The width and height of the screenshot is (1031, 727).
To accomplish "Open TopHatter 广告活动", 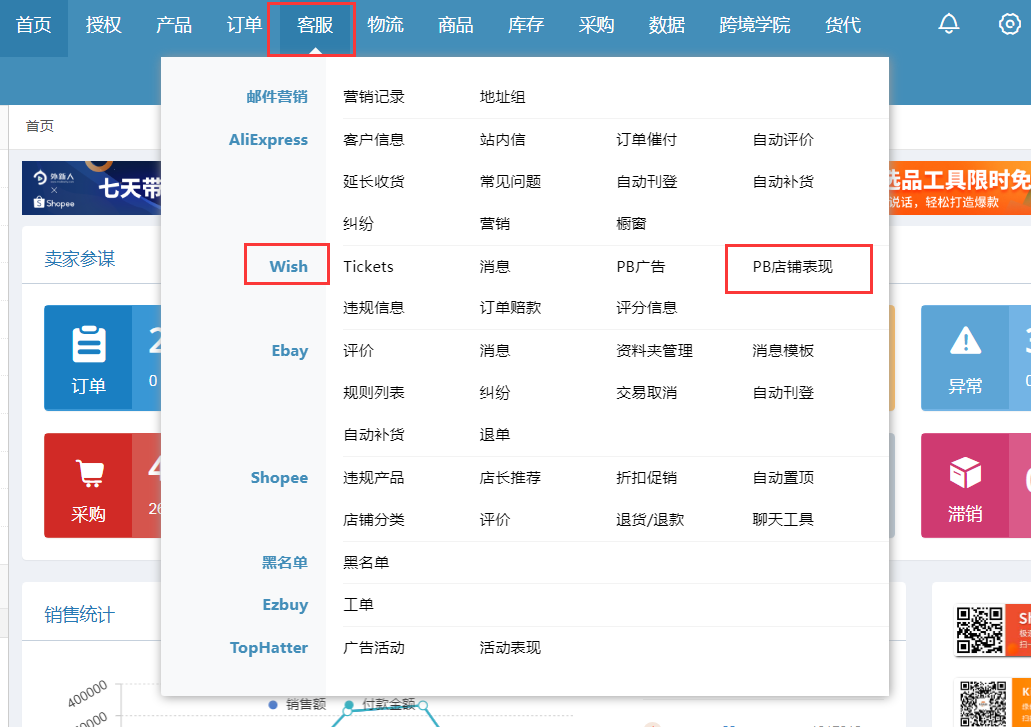I will pos(373,648).
